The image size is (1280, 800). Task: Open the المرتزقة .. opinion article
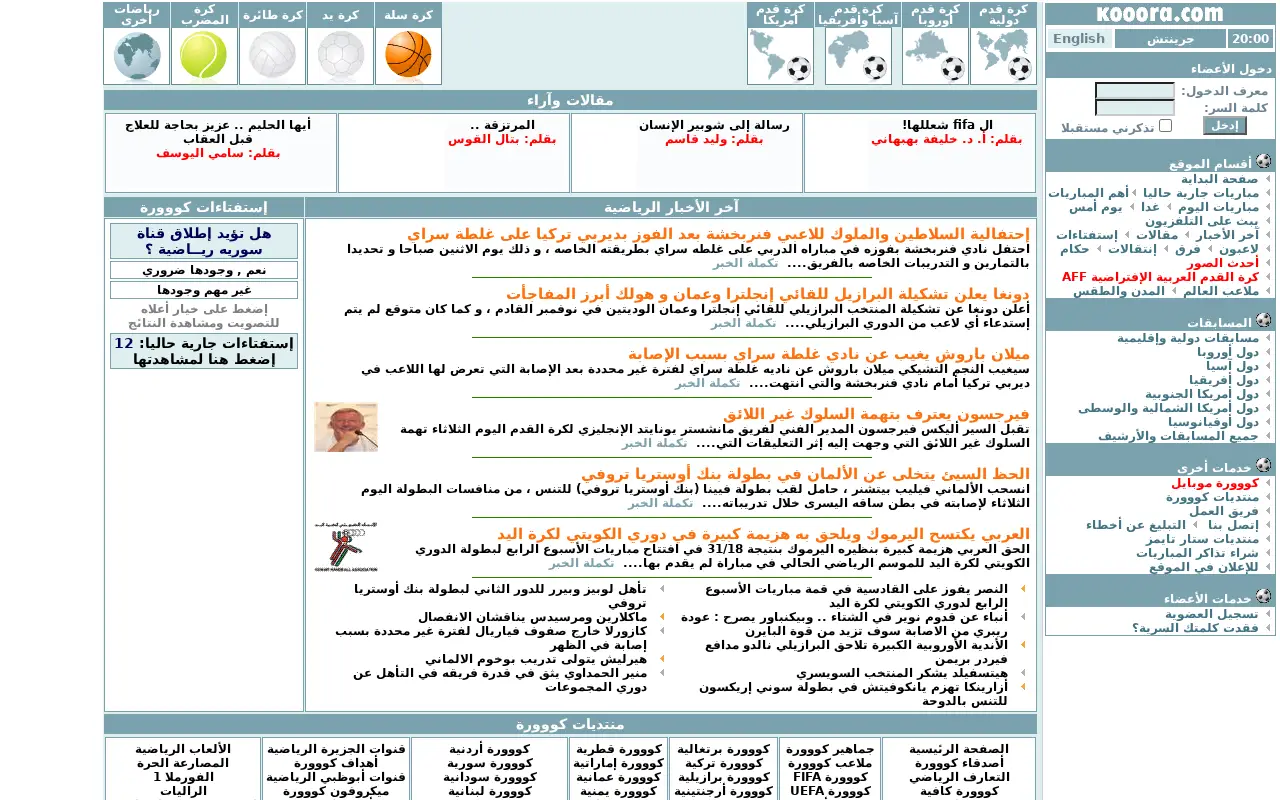(x=503, y=125)
